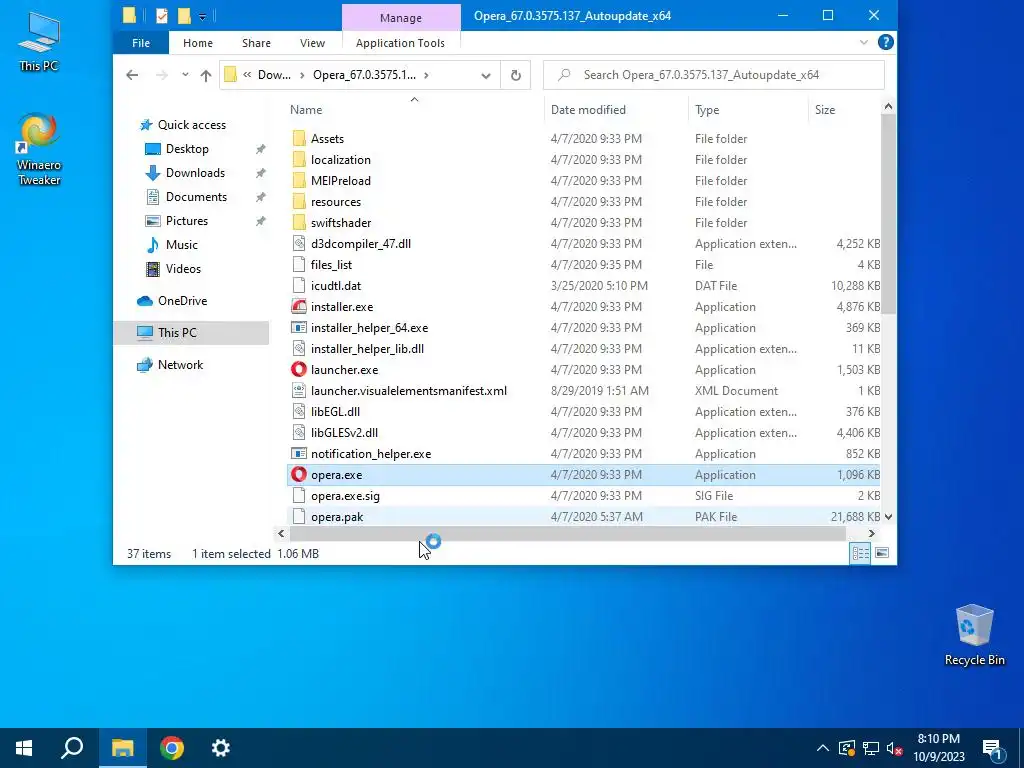Screen dimensions: 1024x768
Task: Click the Assets folder icon
Action: [x=298, y=138]
